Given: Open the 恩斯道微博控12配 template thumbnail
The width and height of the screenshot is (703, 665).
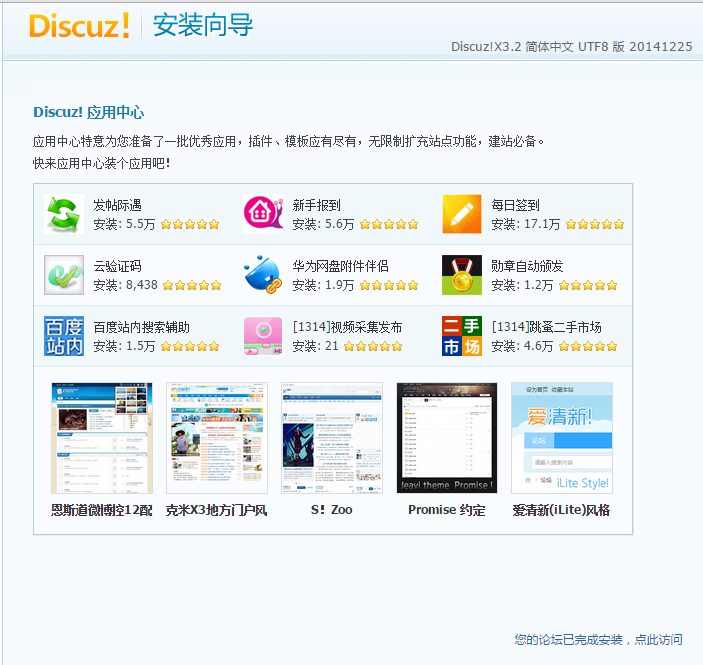Looking at the screenshot, I should tap(102, 438).
